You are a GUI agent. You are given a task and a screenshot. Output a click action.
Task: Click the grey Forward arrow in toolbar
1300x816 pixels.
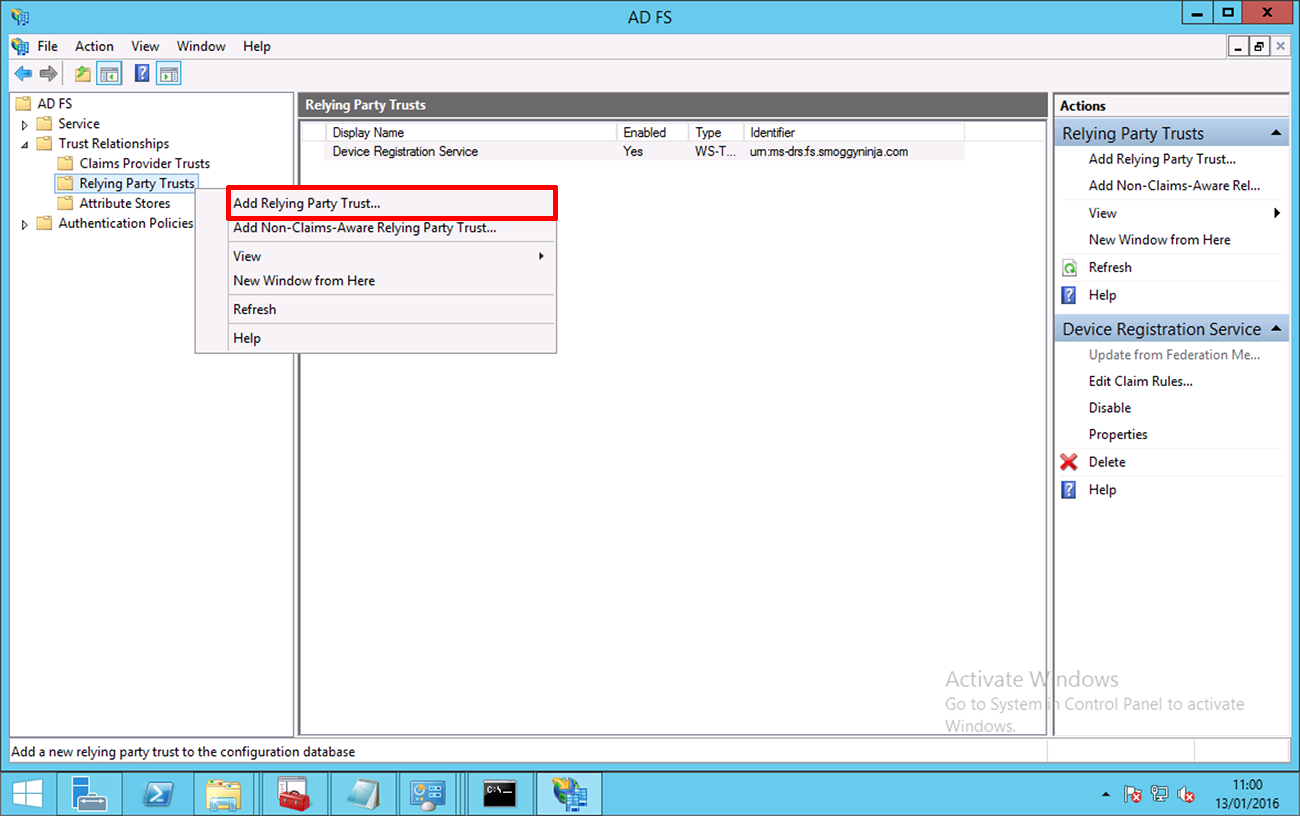(48, 73)
